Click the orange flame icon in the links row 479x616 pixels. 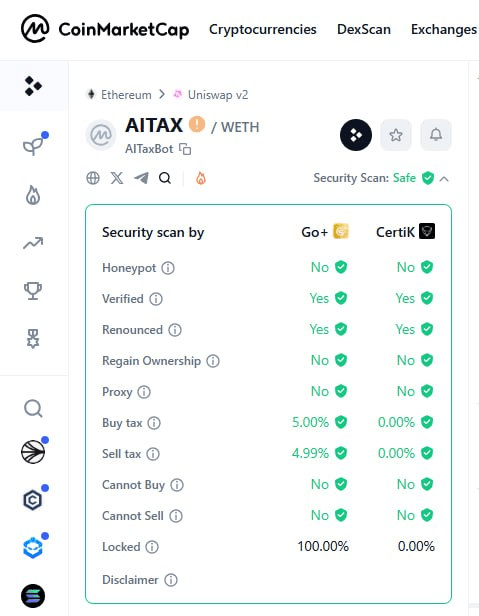(x=201, y=178)
